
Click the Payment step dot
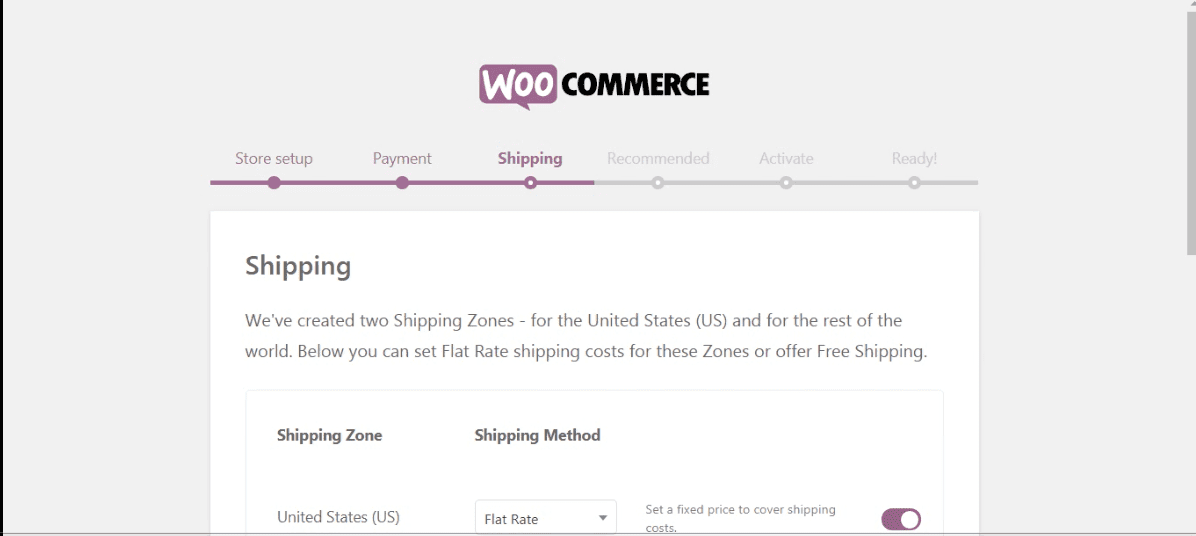point(402,183)
